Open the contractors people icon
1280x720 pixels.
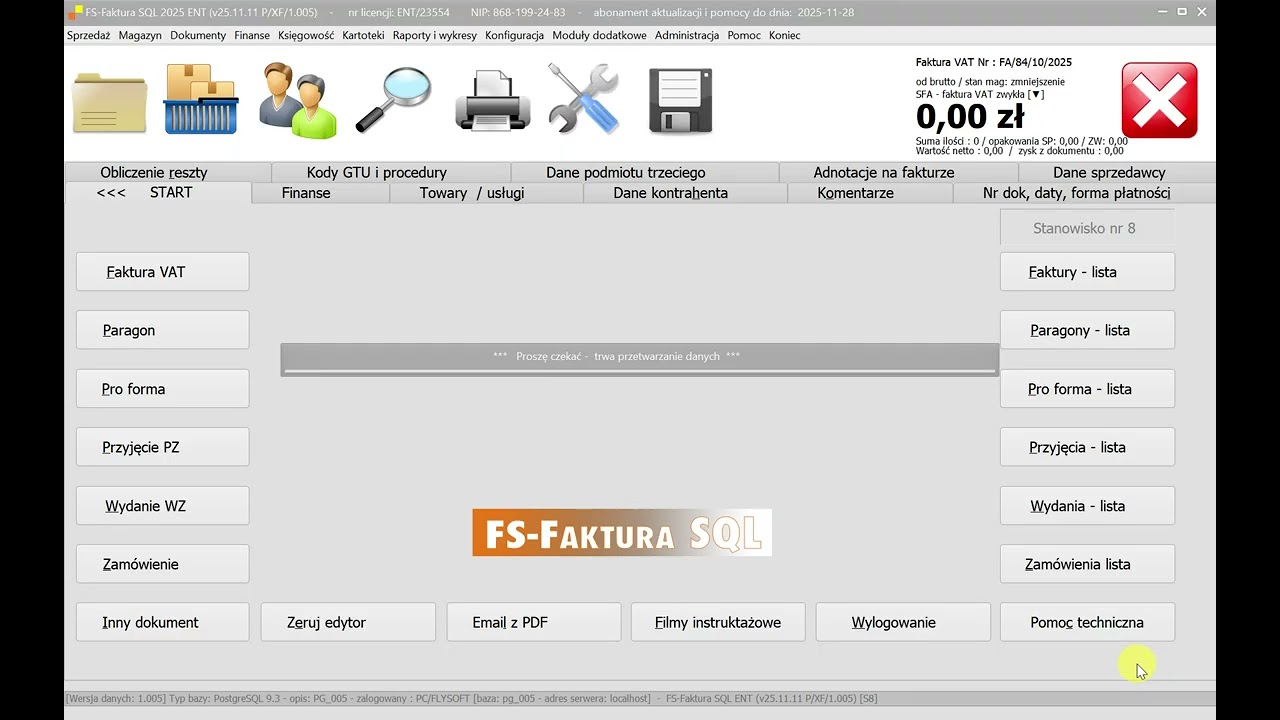298,100
